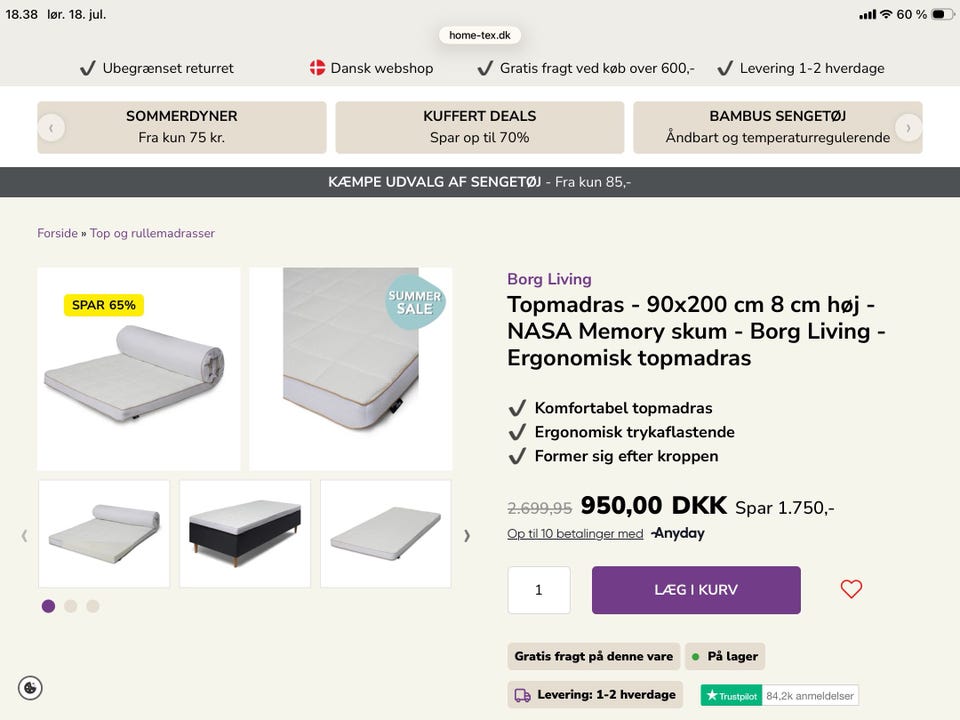Screen dimensions: 960x720
Task: Click the Anyday payment logo
Action: click(x=678, y=533)
